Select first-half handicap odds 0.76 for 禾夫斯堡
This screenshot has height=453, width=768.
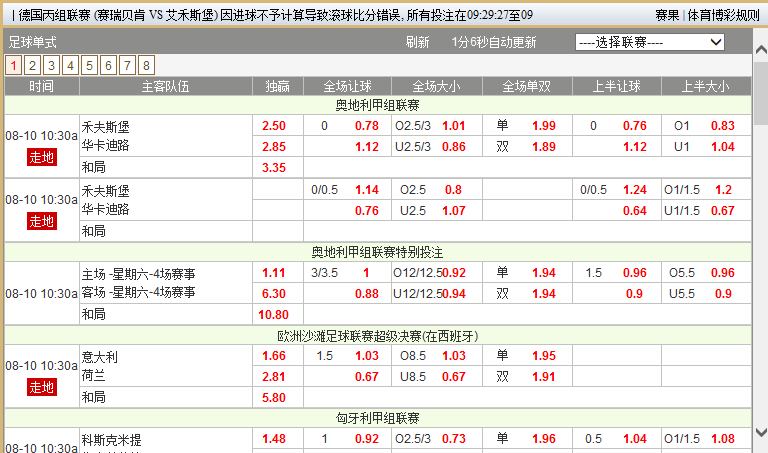[x=635, y=126]
